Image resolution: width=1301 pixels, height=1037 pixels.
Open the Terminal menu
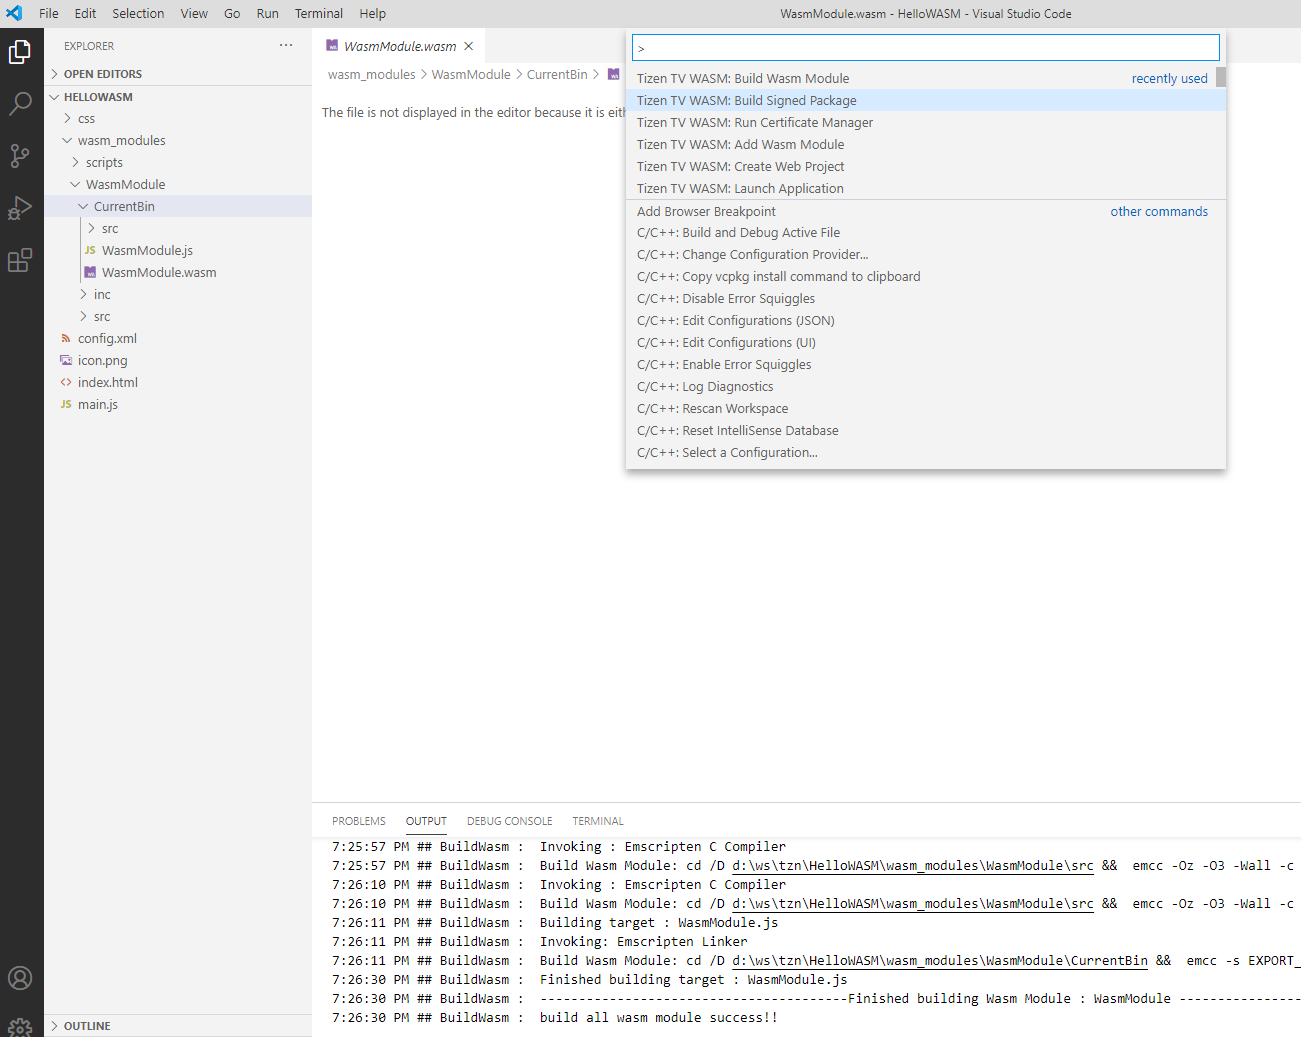point(319,13)
